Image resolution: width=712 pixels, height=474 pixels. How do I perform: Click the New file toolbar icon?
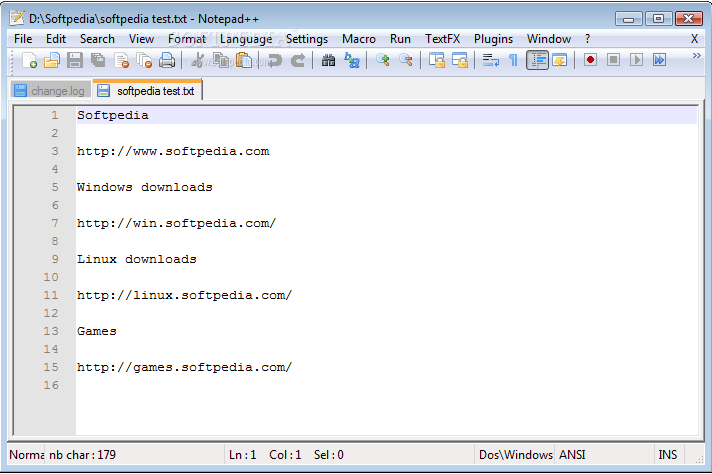[x=30, y=60]
